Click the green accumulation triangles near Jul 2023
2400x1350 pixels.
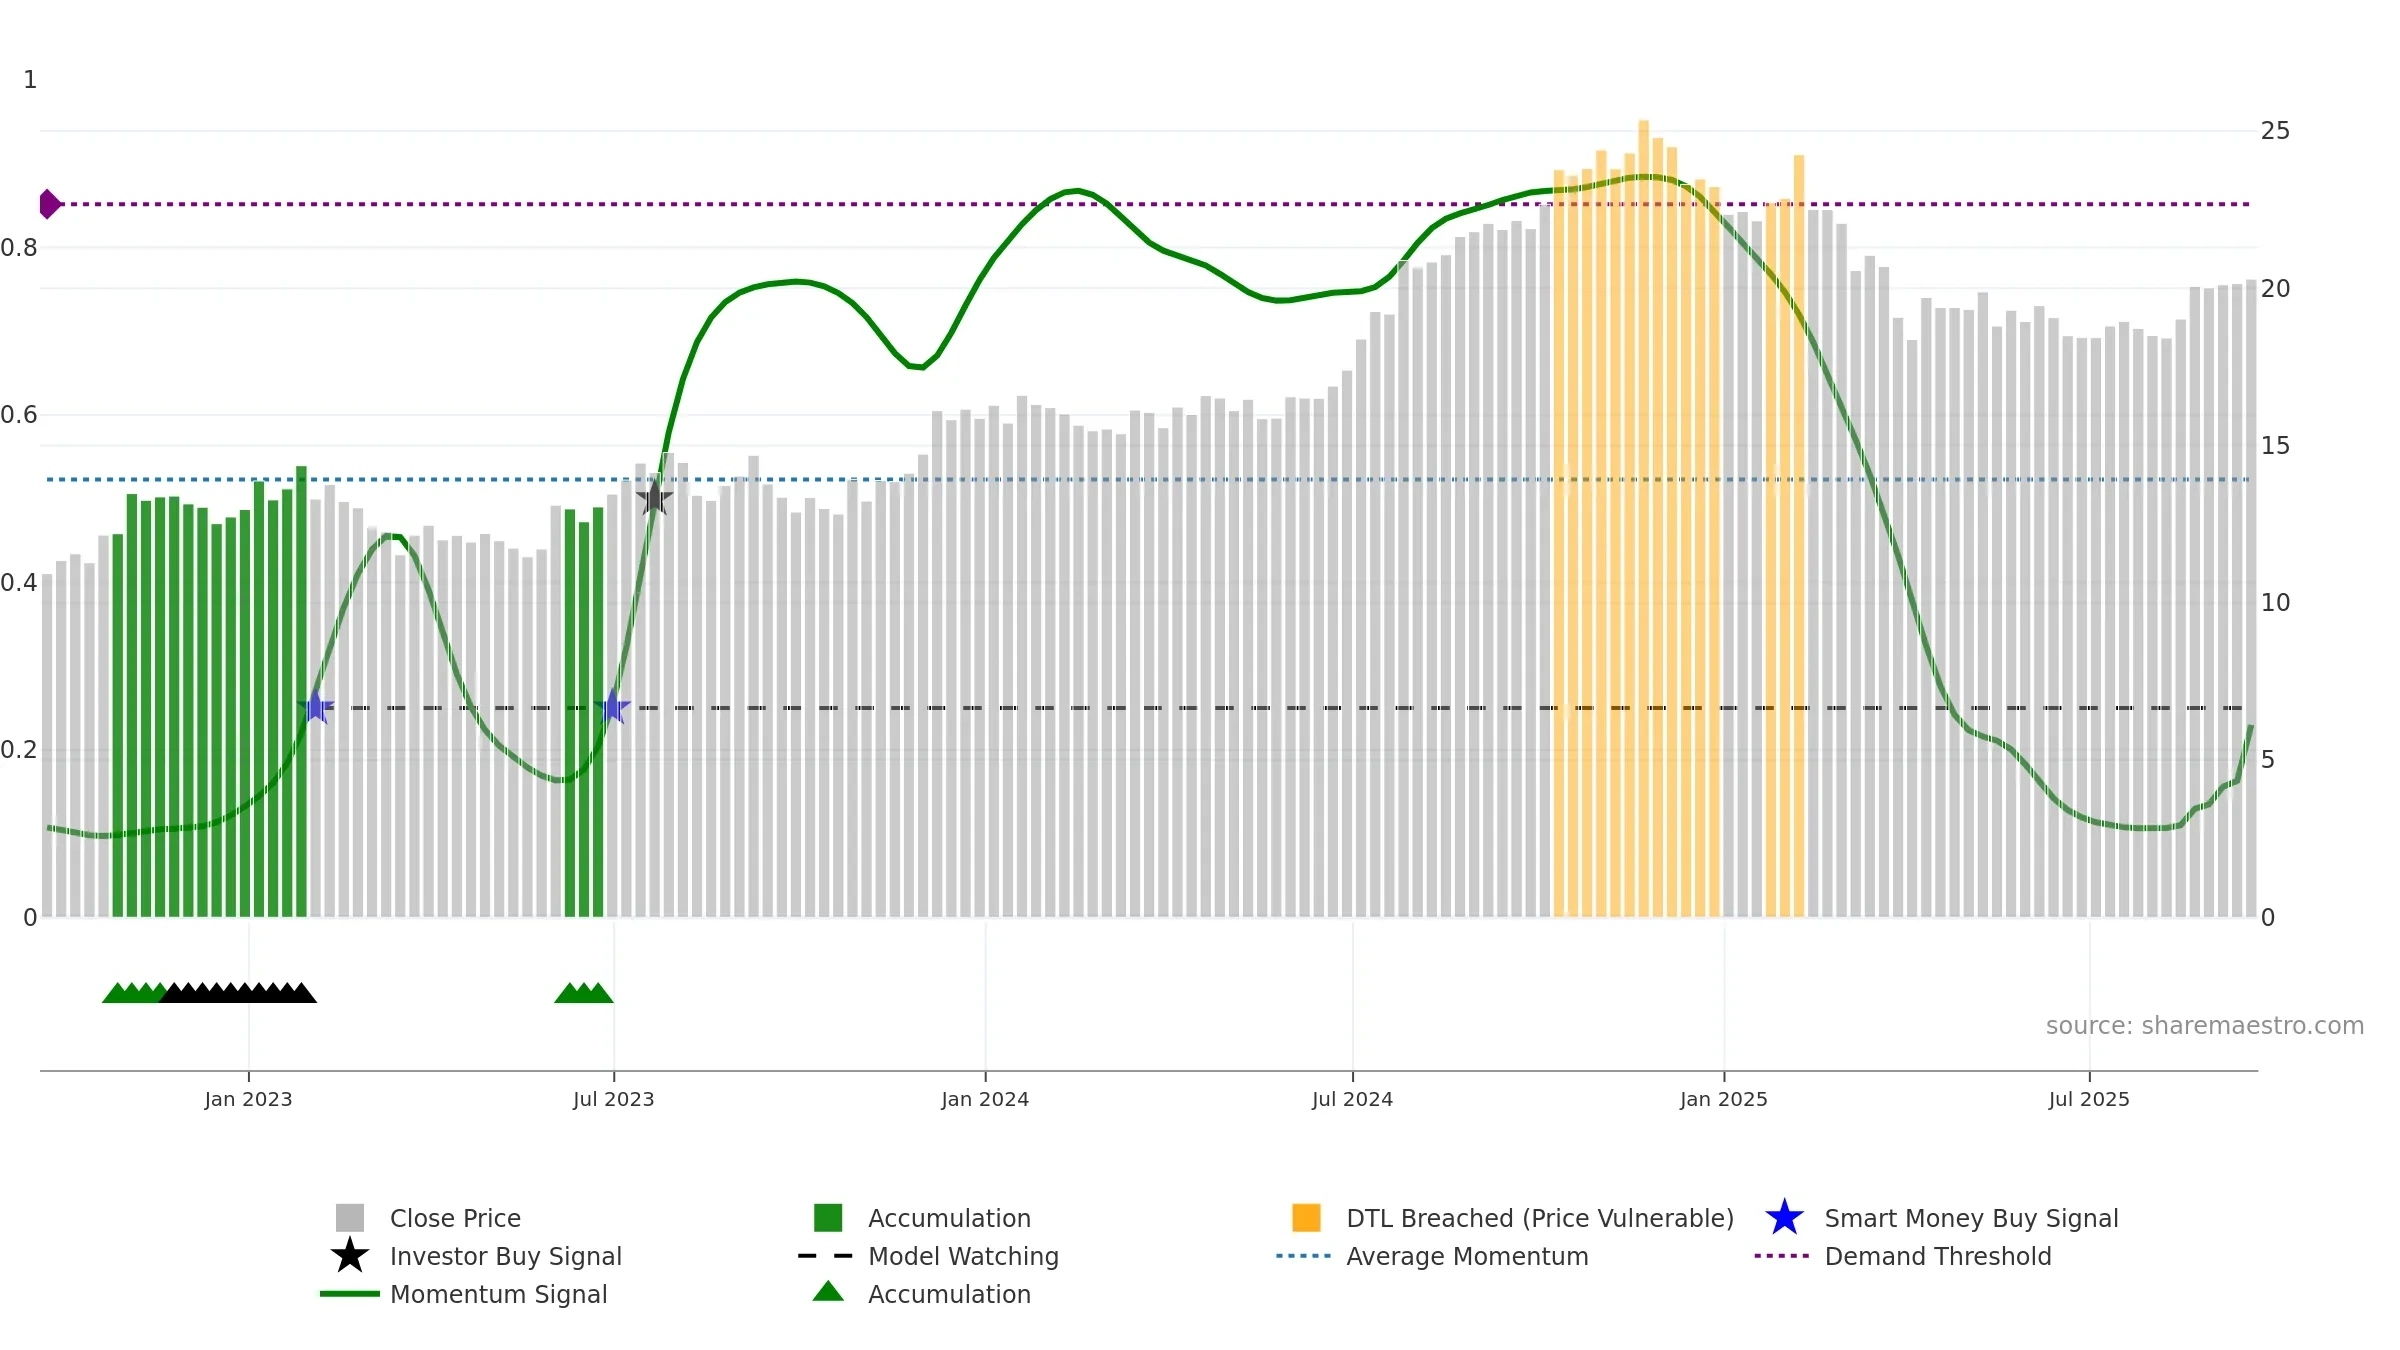tap(584, 992)
